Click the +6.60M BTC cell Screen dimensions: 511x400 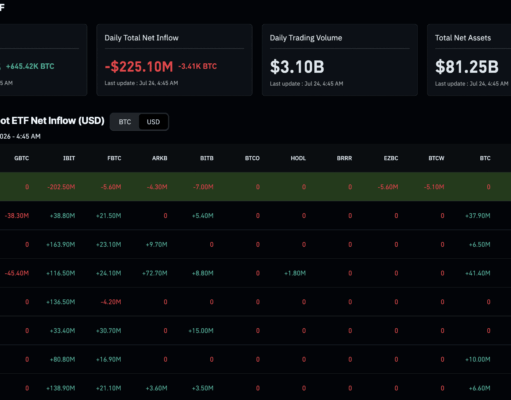pos(480,388)
